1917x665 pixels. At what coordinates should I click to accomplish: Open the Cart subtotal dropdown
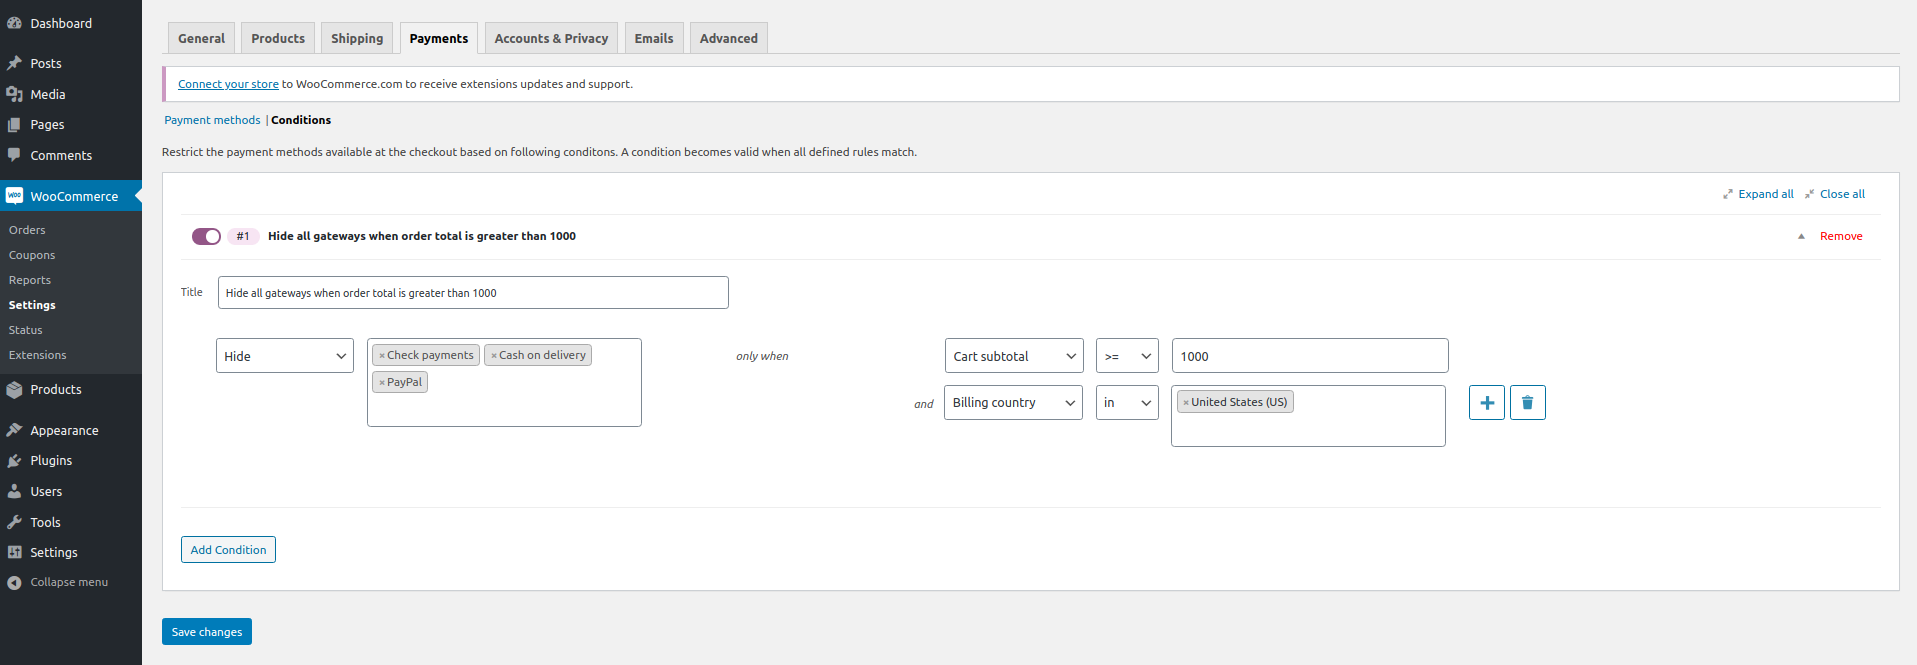(x=1014, y=356)
